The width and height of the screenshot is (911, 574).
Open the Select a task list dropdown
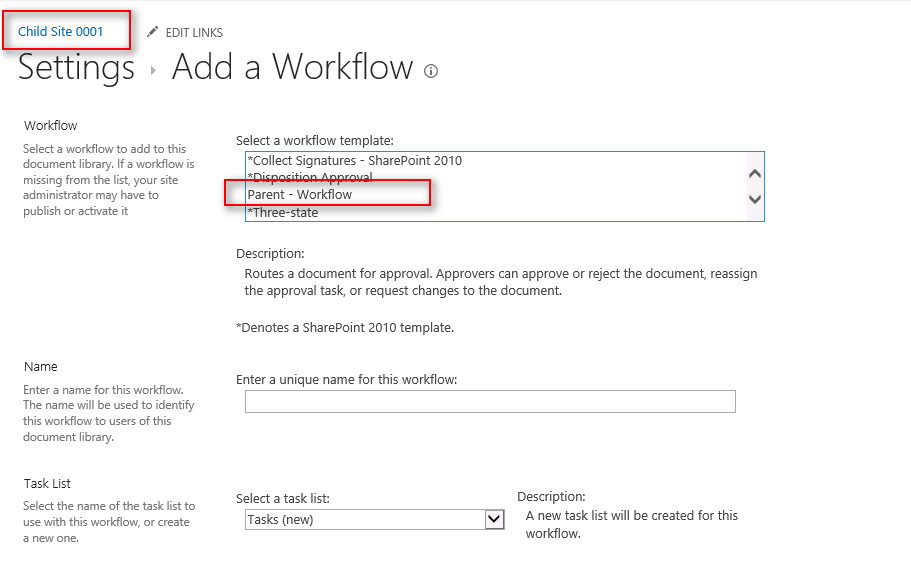point(374,519)
